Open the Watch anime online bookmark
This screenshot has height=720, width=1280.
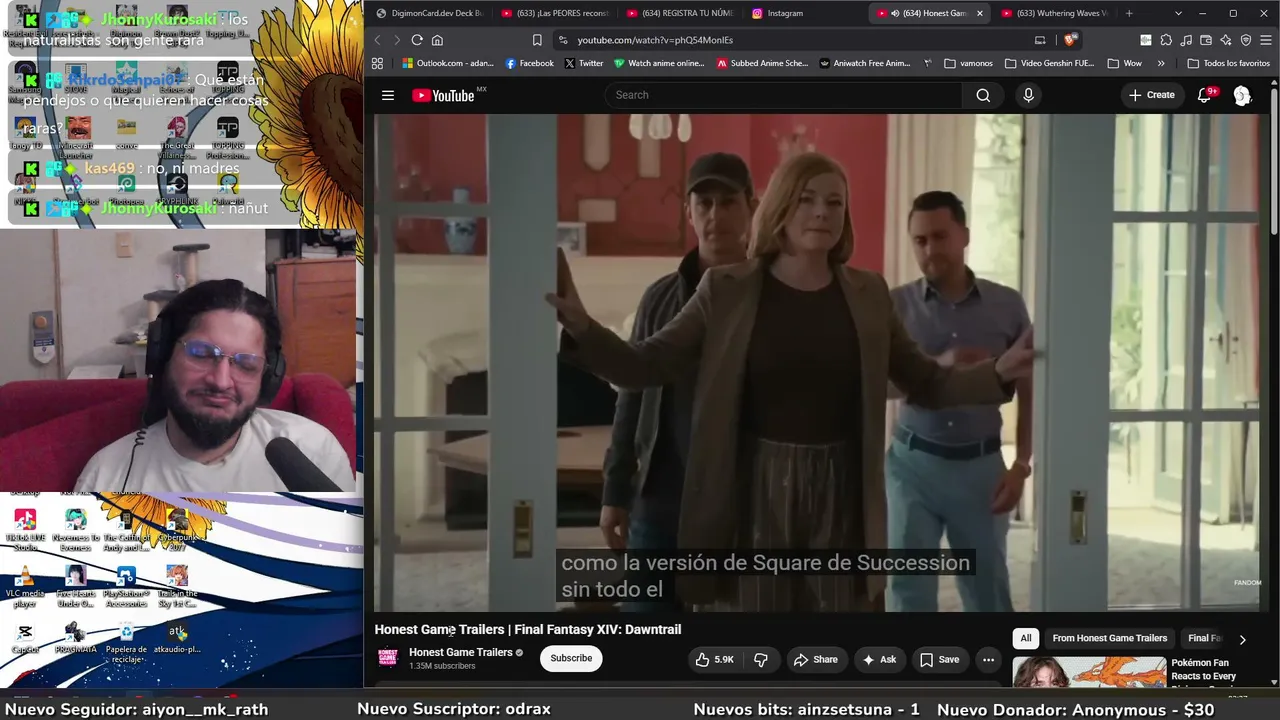(659, 63)
